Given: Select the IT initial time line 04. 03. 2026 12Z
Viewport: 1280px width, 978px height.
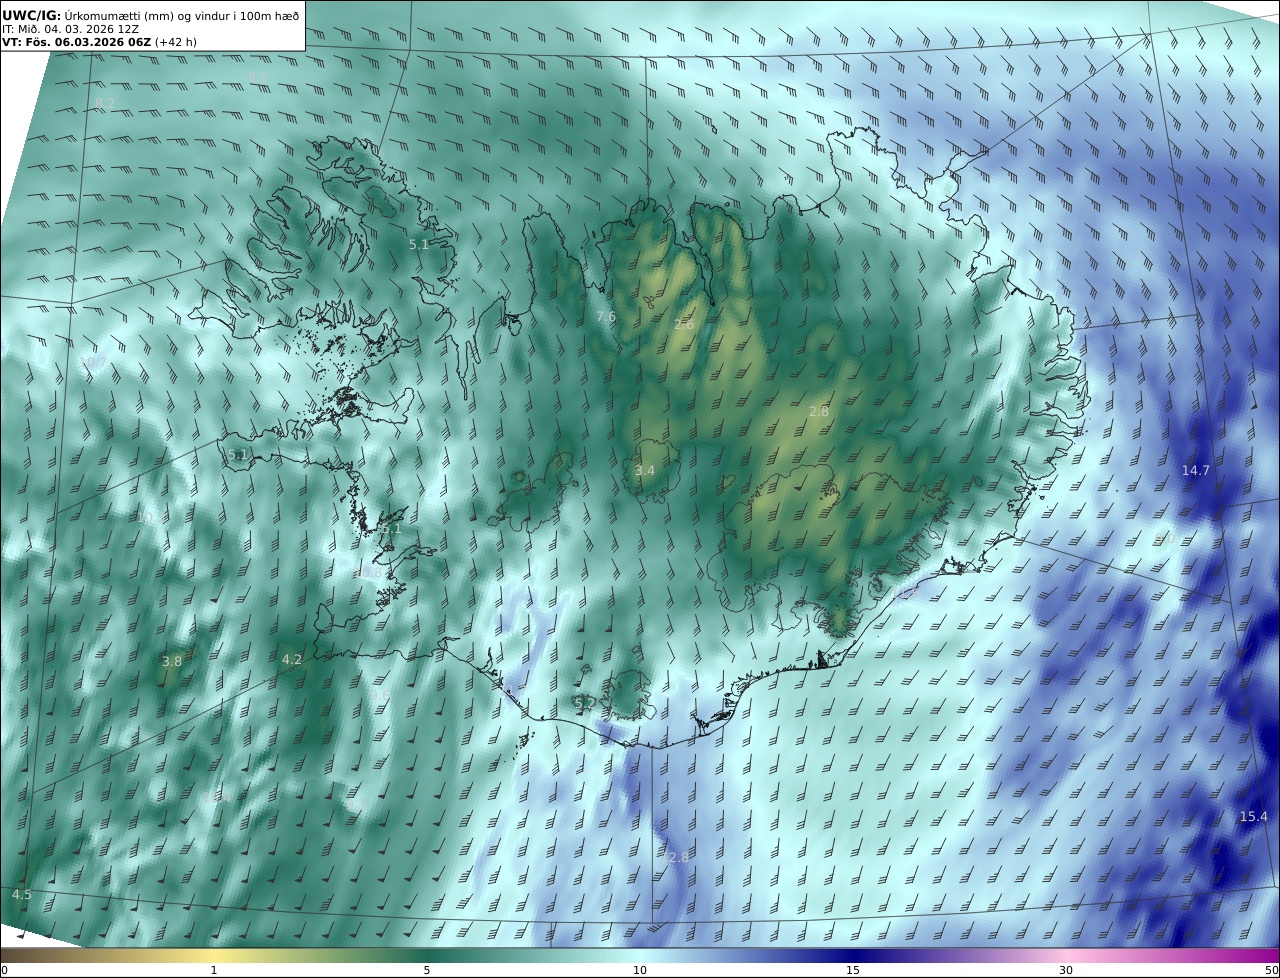Looking at the screenshot, I should click(x=70, y=29).
